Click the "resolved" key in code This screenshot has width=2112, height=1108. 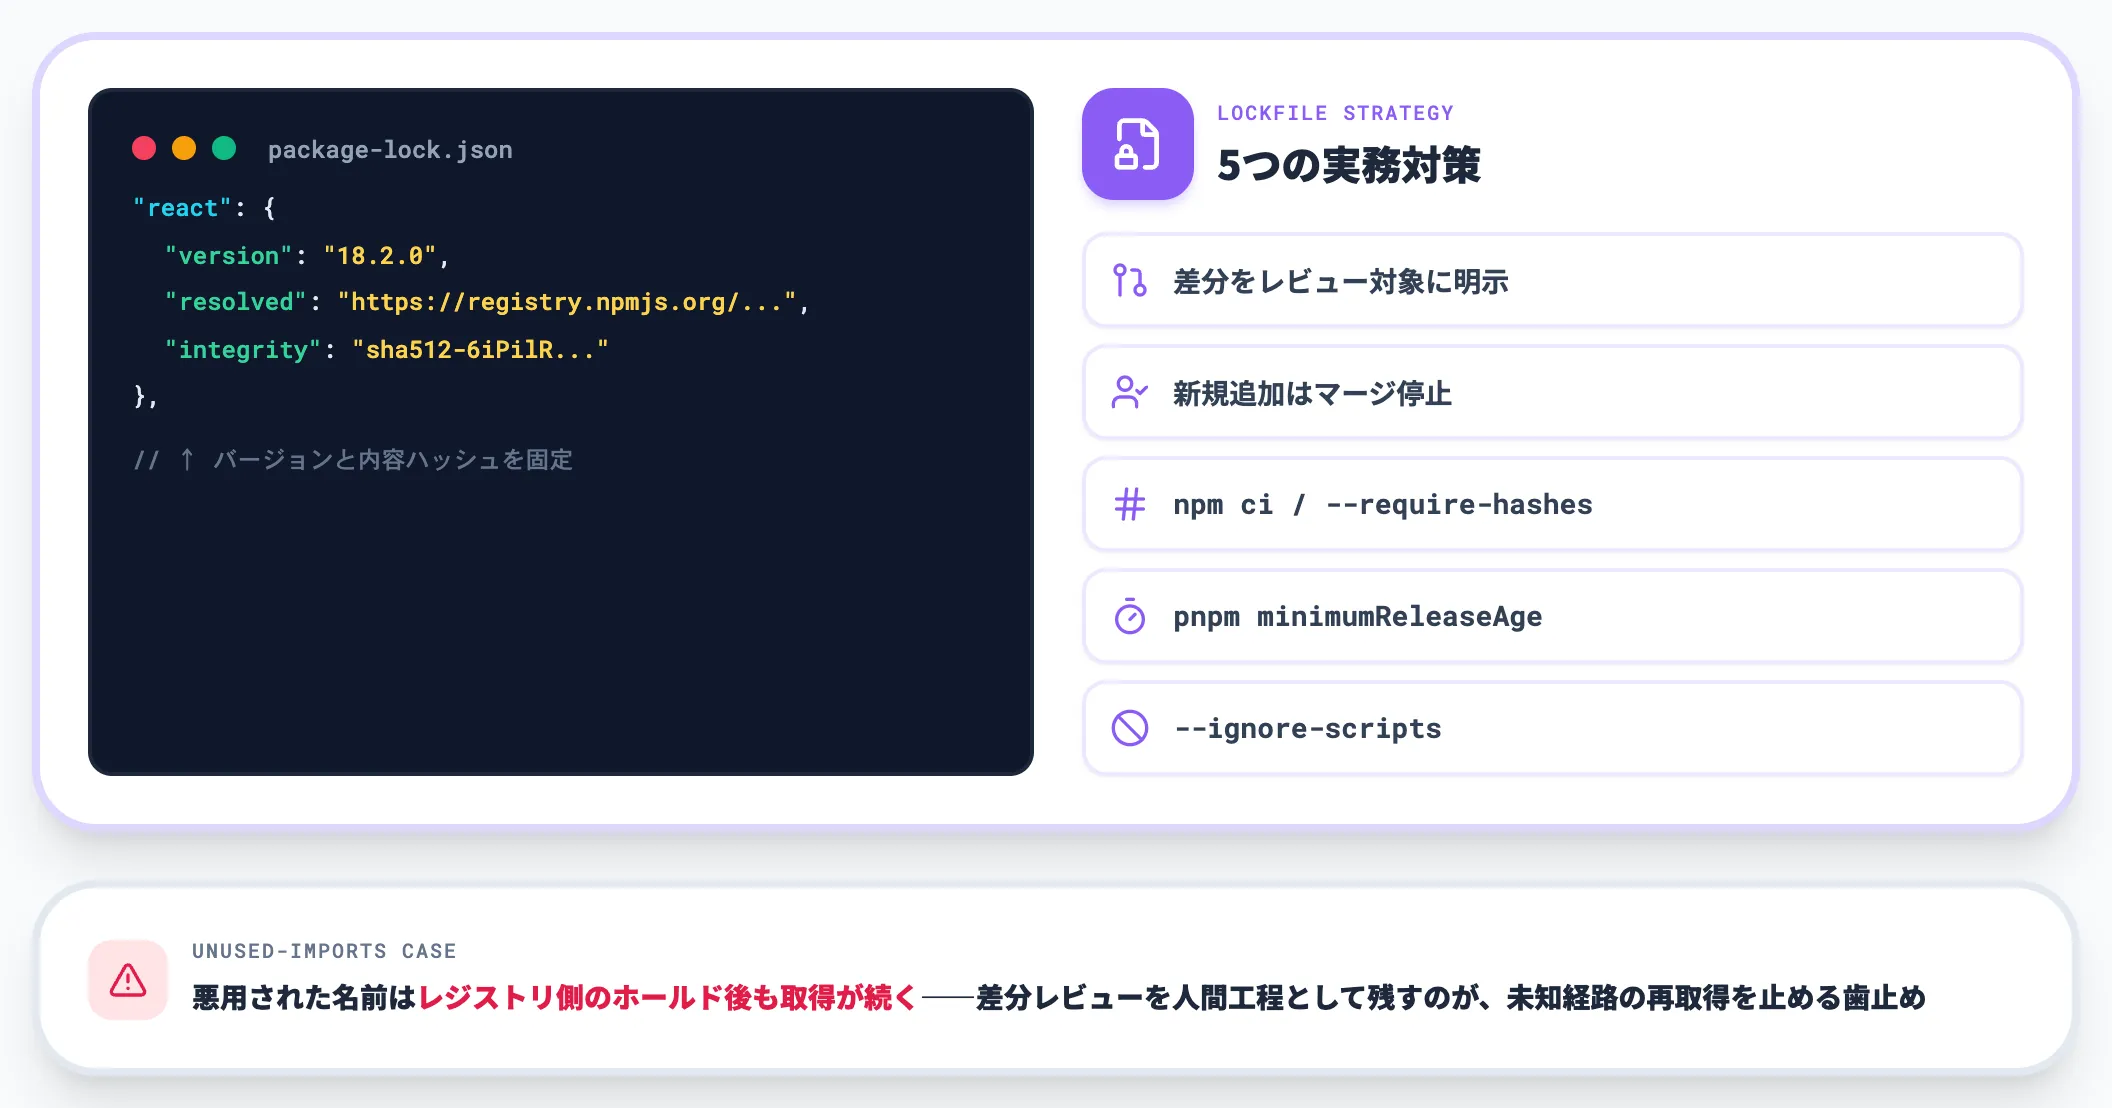click(236, 302)
